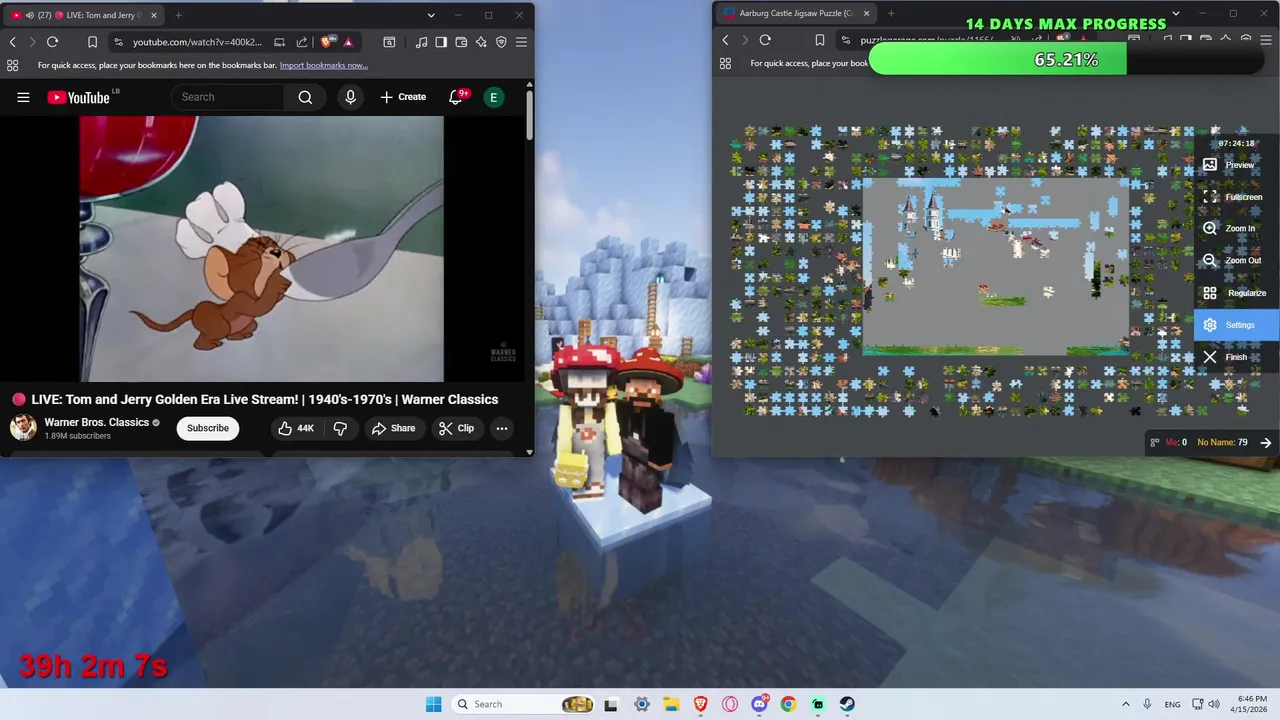Open the puzzle Settings
This screenshot has width=1280, height=720.
(x=1236, y=325)
